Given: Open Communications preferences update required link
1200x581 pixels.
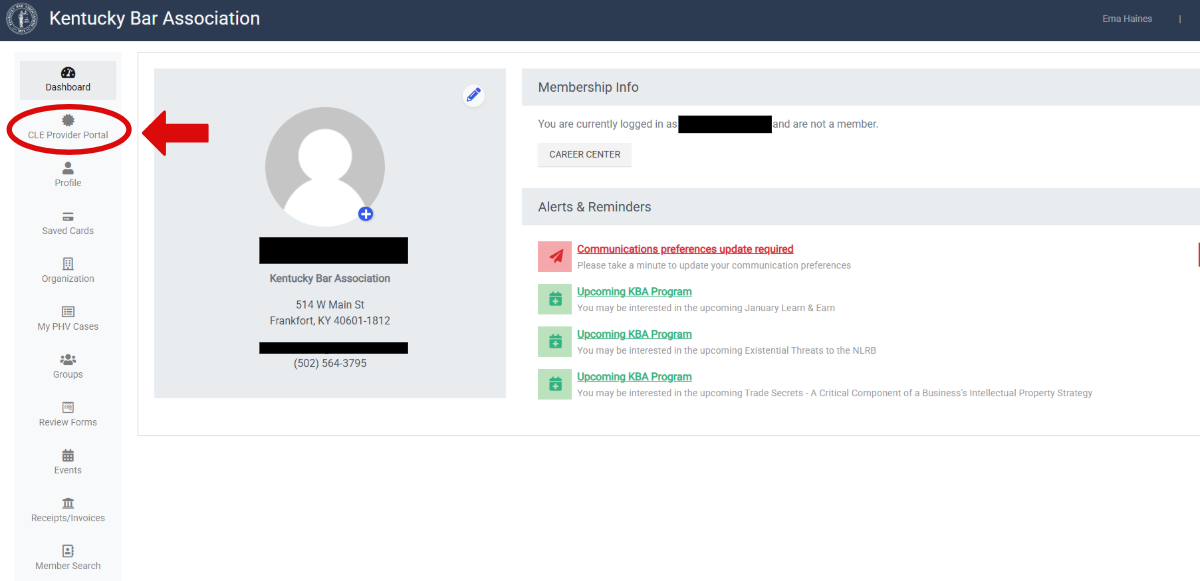Looking at the screenshot, I should click(685, 249).
